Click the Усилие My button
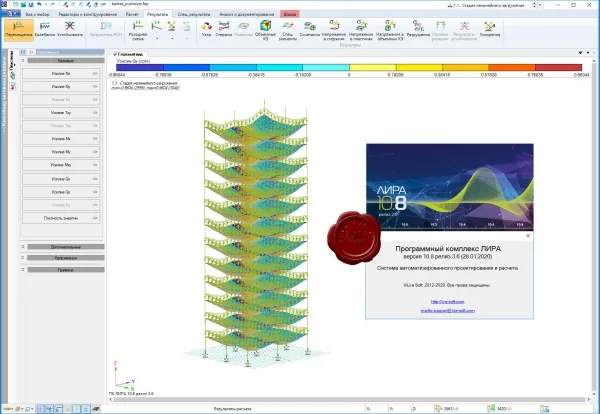Screen dimensions: 600x414 point(61,152)
